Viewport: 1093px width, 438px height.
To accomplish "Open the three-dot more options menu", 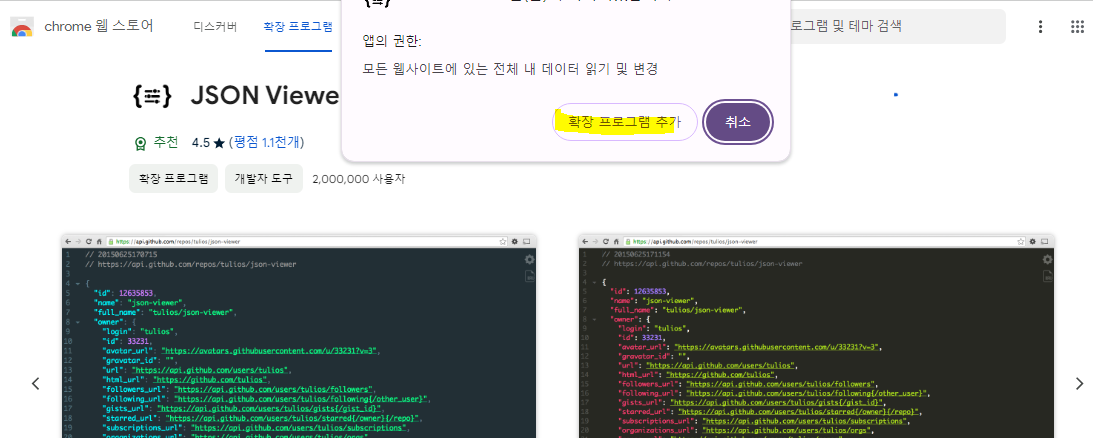I will [1040, 27].
